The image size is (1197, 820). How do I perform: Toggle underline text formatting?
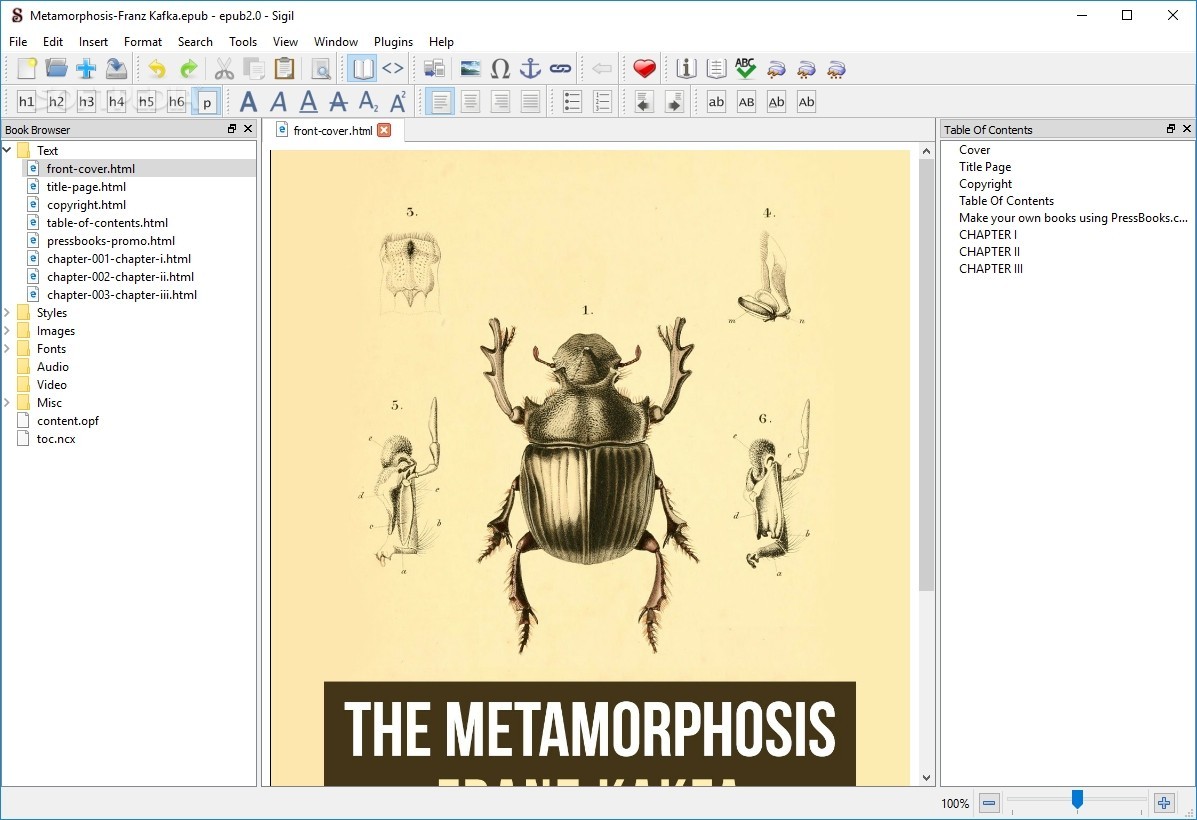(308, 102)
